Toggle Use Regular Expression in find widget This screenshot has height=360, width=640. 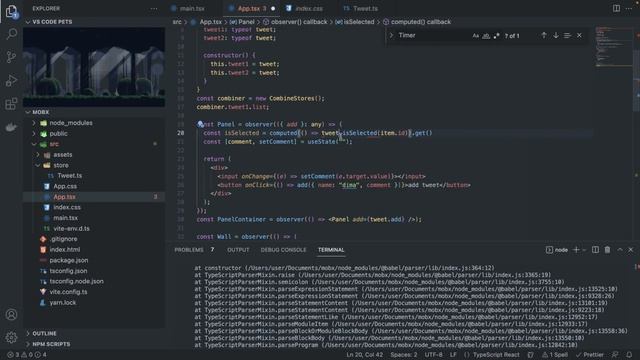click(x=496, y=36)
